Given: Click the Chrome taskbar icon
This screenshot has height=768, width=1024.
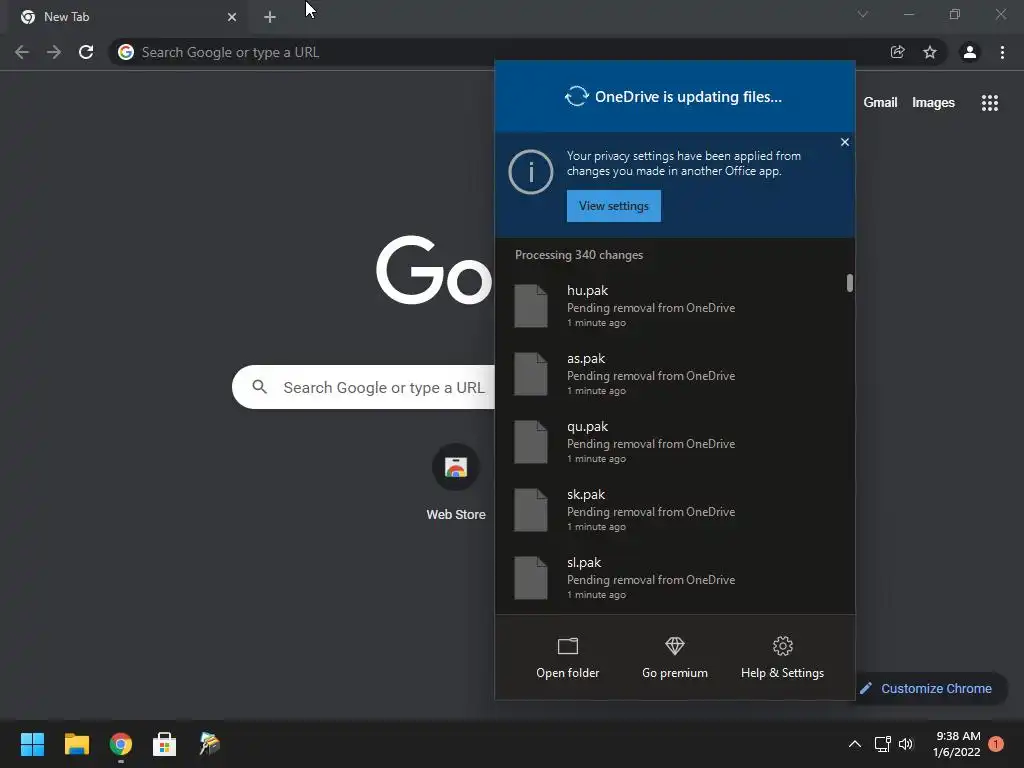Looking at the screenshot, I should point(121,744).
